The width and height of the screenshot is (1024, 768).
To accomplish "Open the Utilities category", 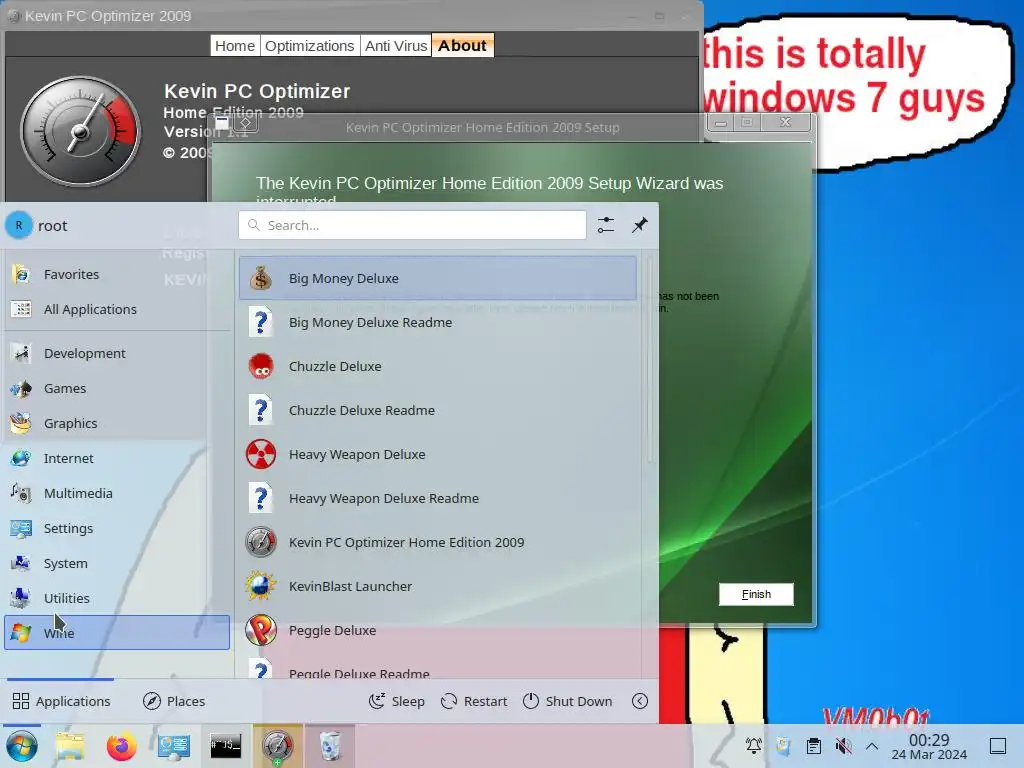I will 117,598.
